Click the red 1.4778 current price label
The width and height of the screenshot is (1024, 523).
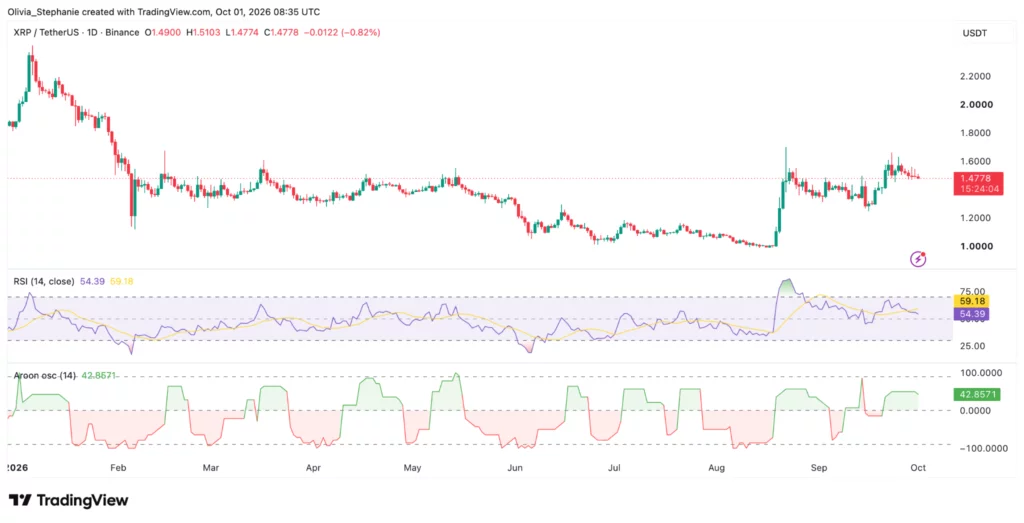point(976,183)
